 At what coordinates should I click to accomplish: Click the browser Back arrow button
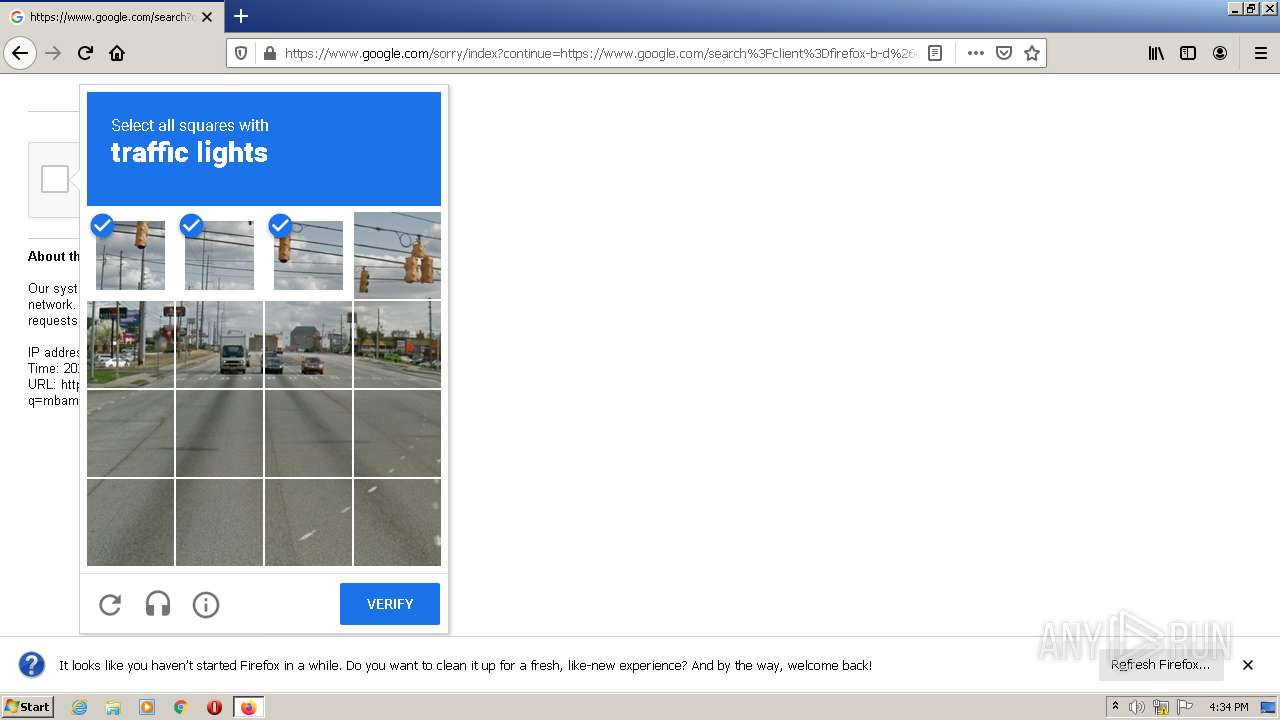20,53
